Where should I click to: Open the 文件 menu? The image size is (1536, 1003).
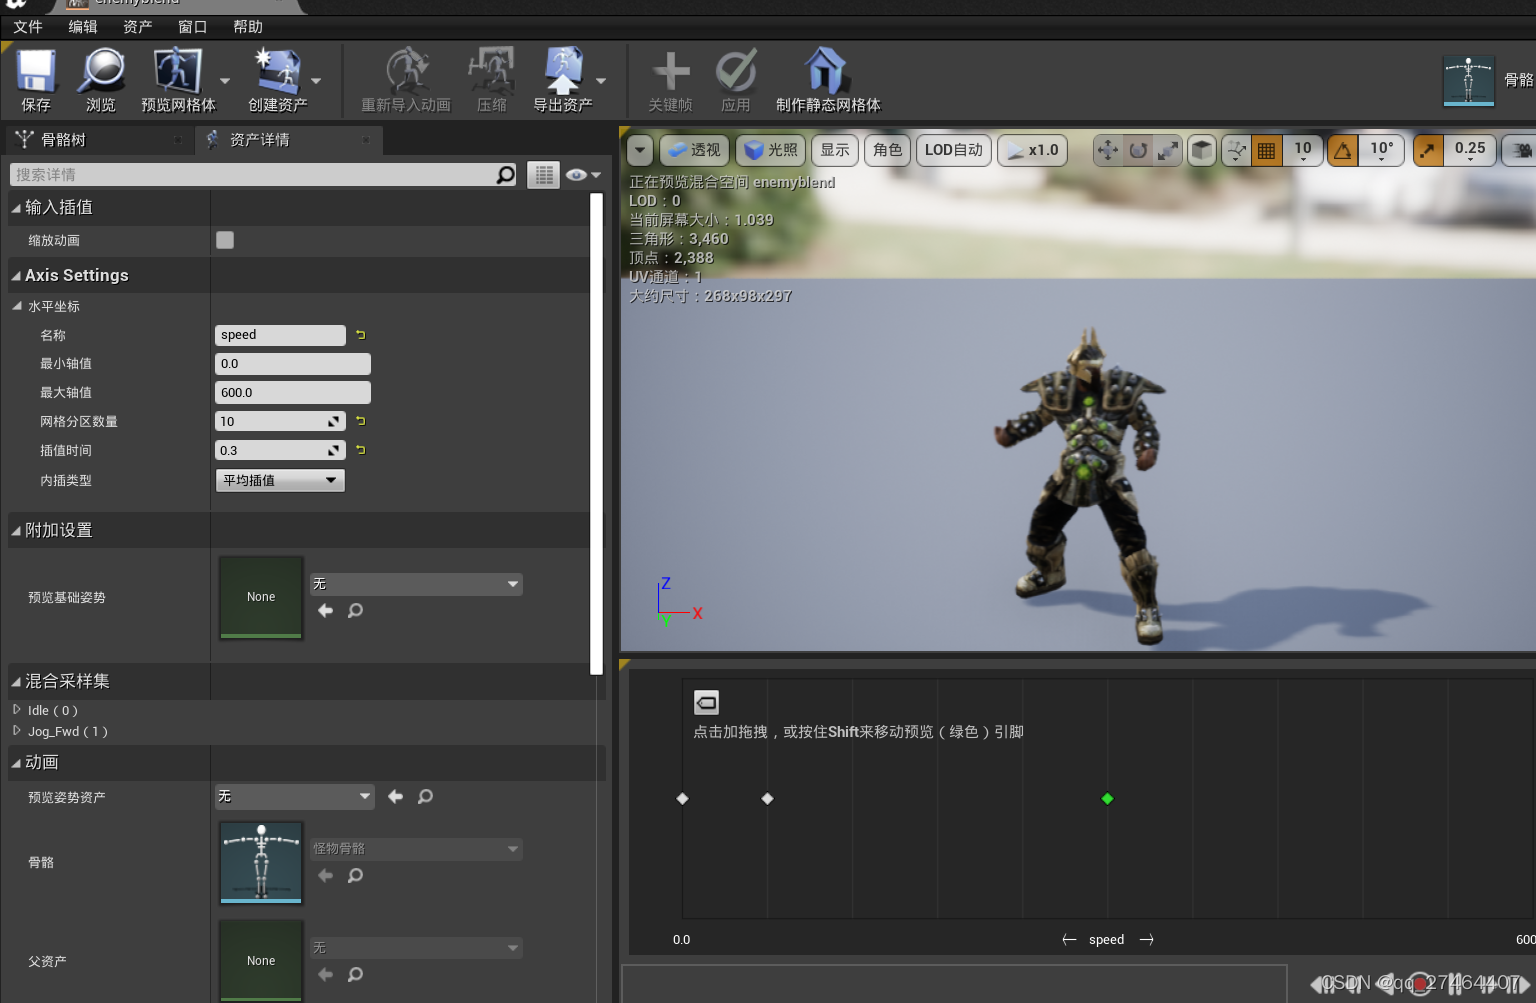[x=28, y=27]
